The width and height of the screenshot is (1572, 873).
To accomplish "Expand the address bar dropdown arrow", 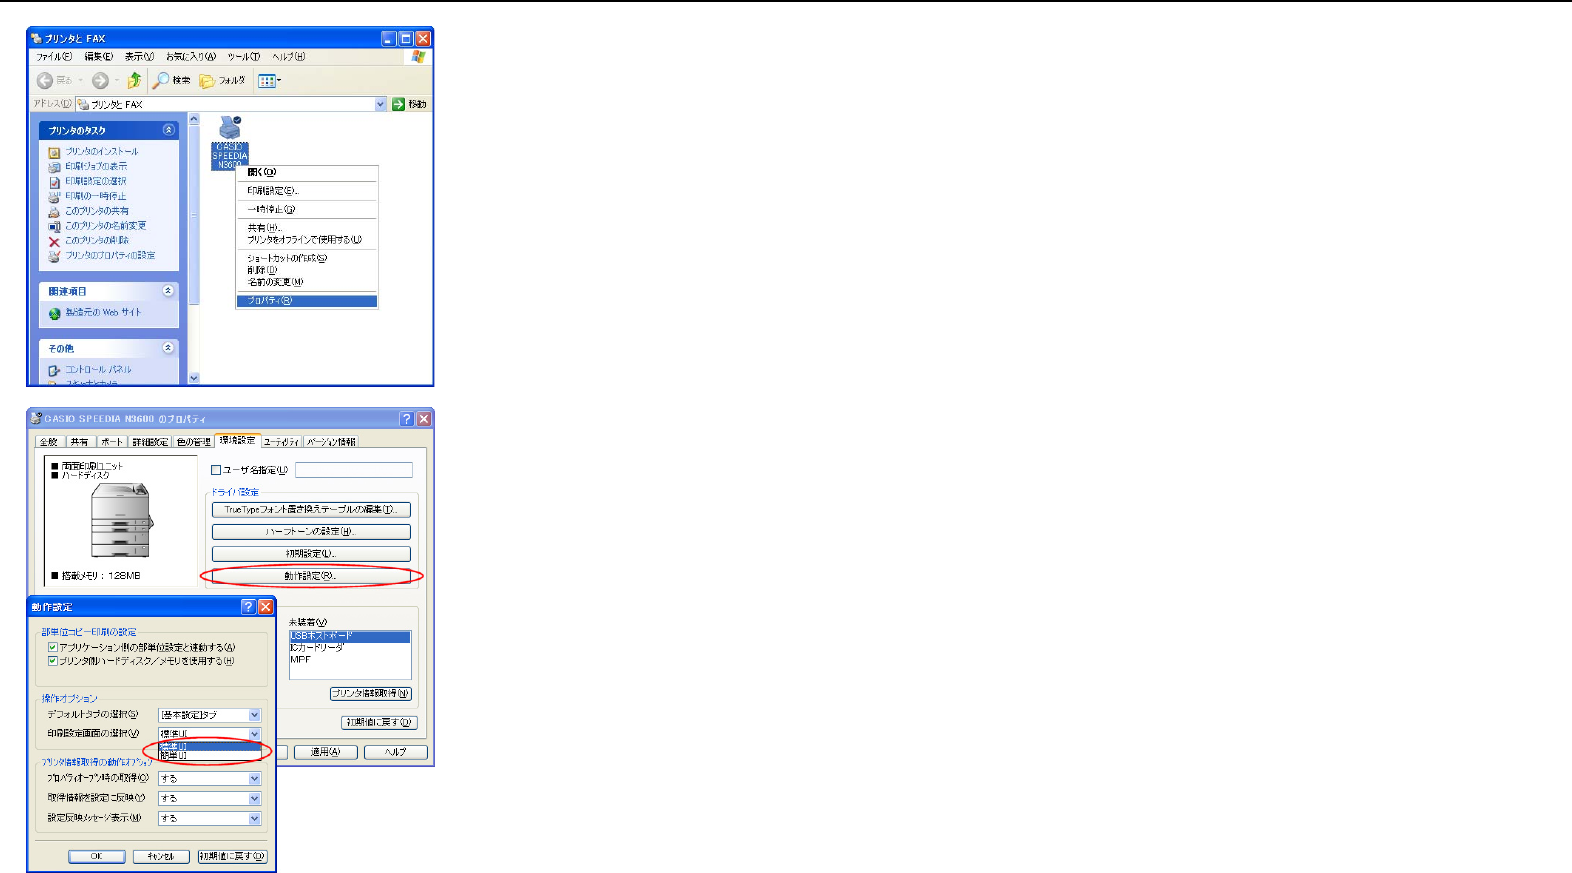I will (x=380, y=104).
